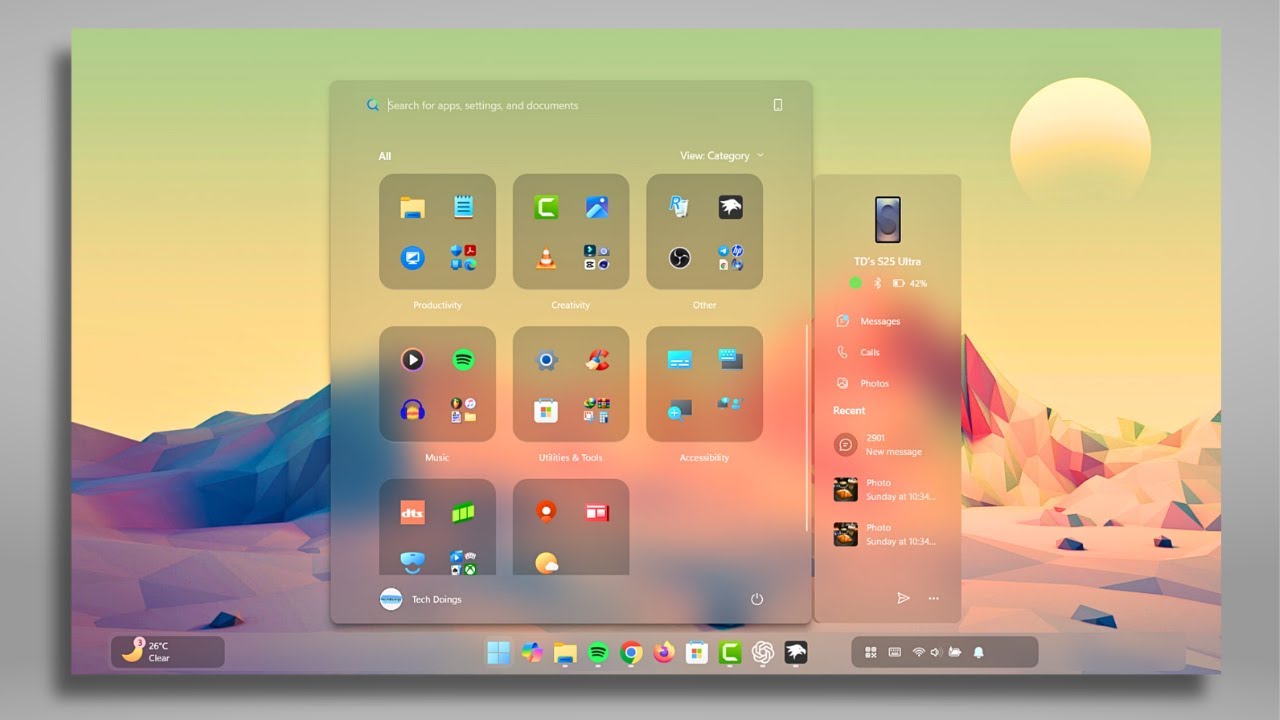This screenshot has width=1280, height=720.
Task: Launch Spotify from the Music folder
Action: tap(463, 360)
